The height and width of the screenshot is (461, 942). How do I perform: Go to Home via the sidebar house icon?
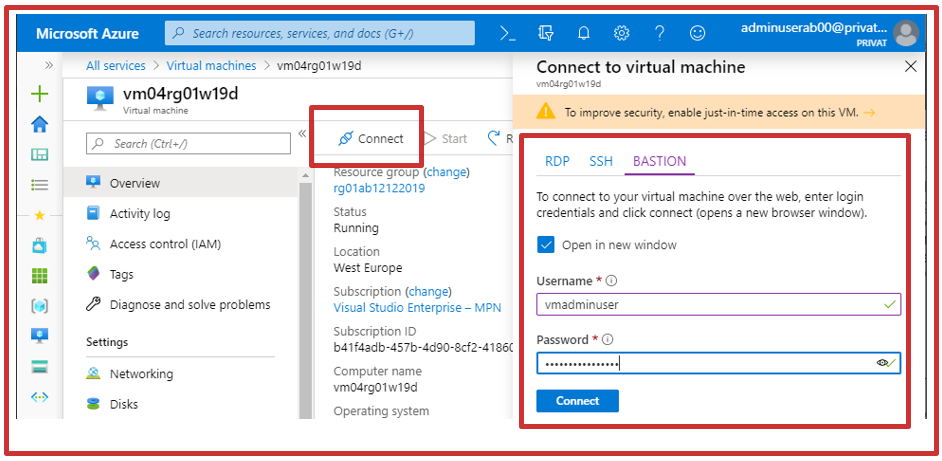40,125
